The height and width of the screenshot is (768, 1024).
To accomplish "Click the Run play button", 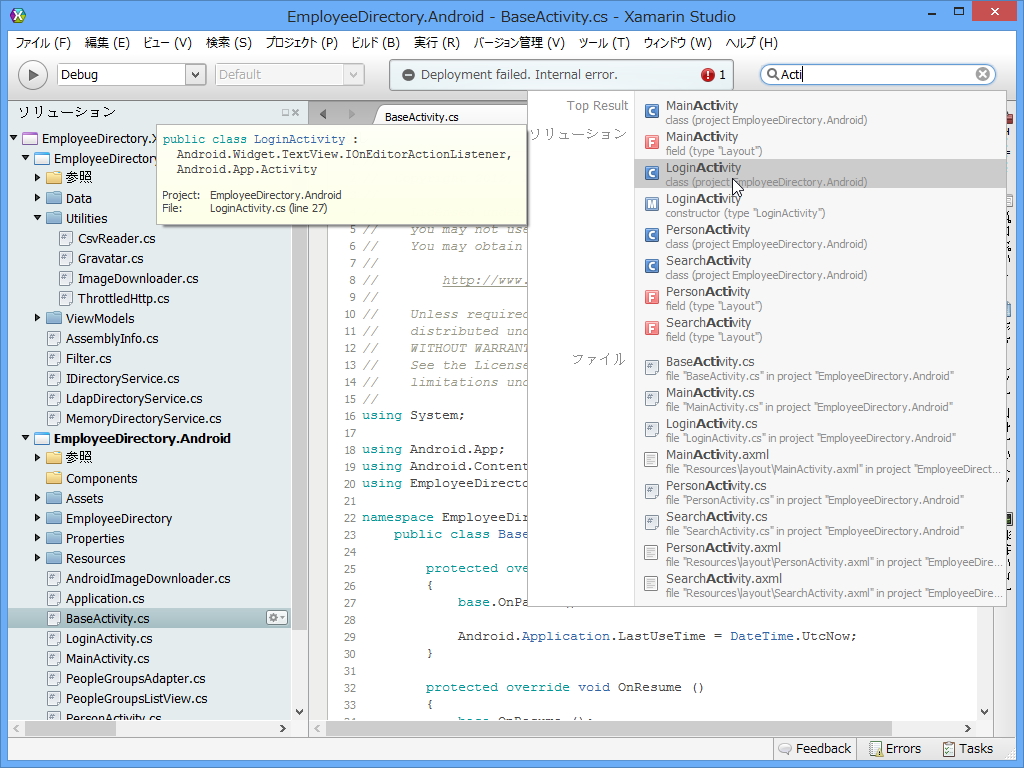I will (33, 74).
